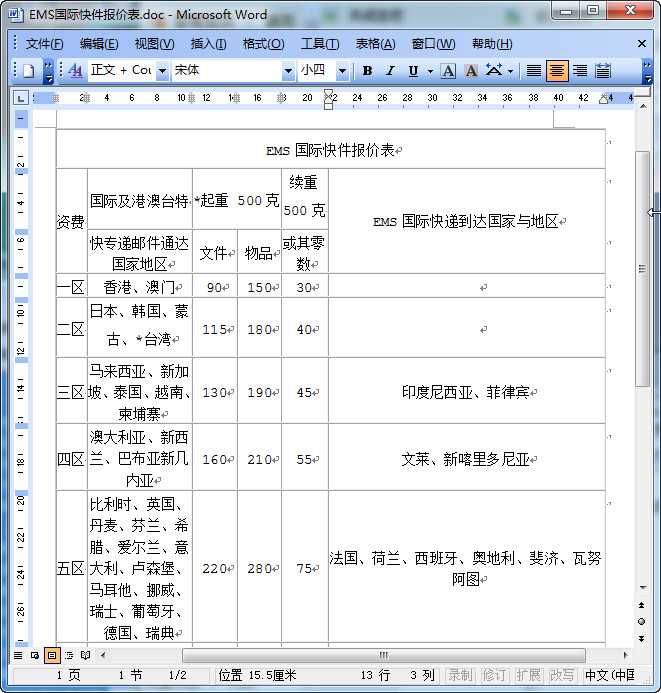This screenshot has height=693, width=661.
Task: Click the New Blank Document icon
Action: click(x=29, y=71)
